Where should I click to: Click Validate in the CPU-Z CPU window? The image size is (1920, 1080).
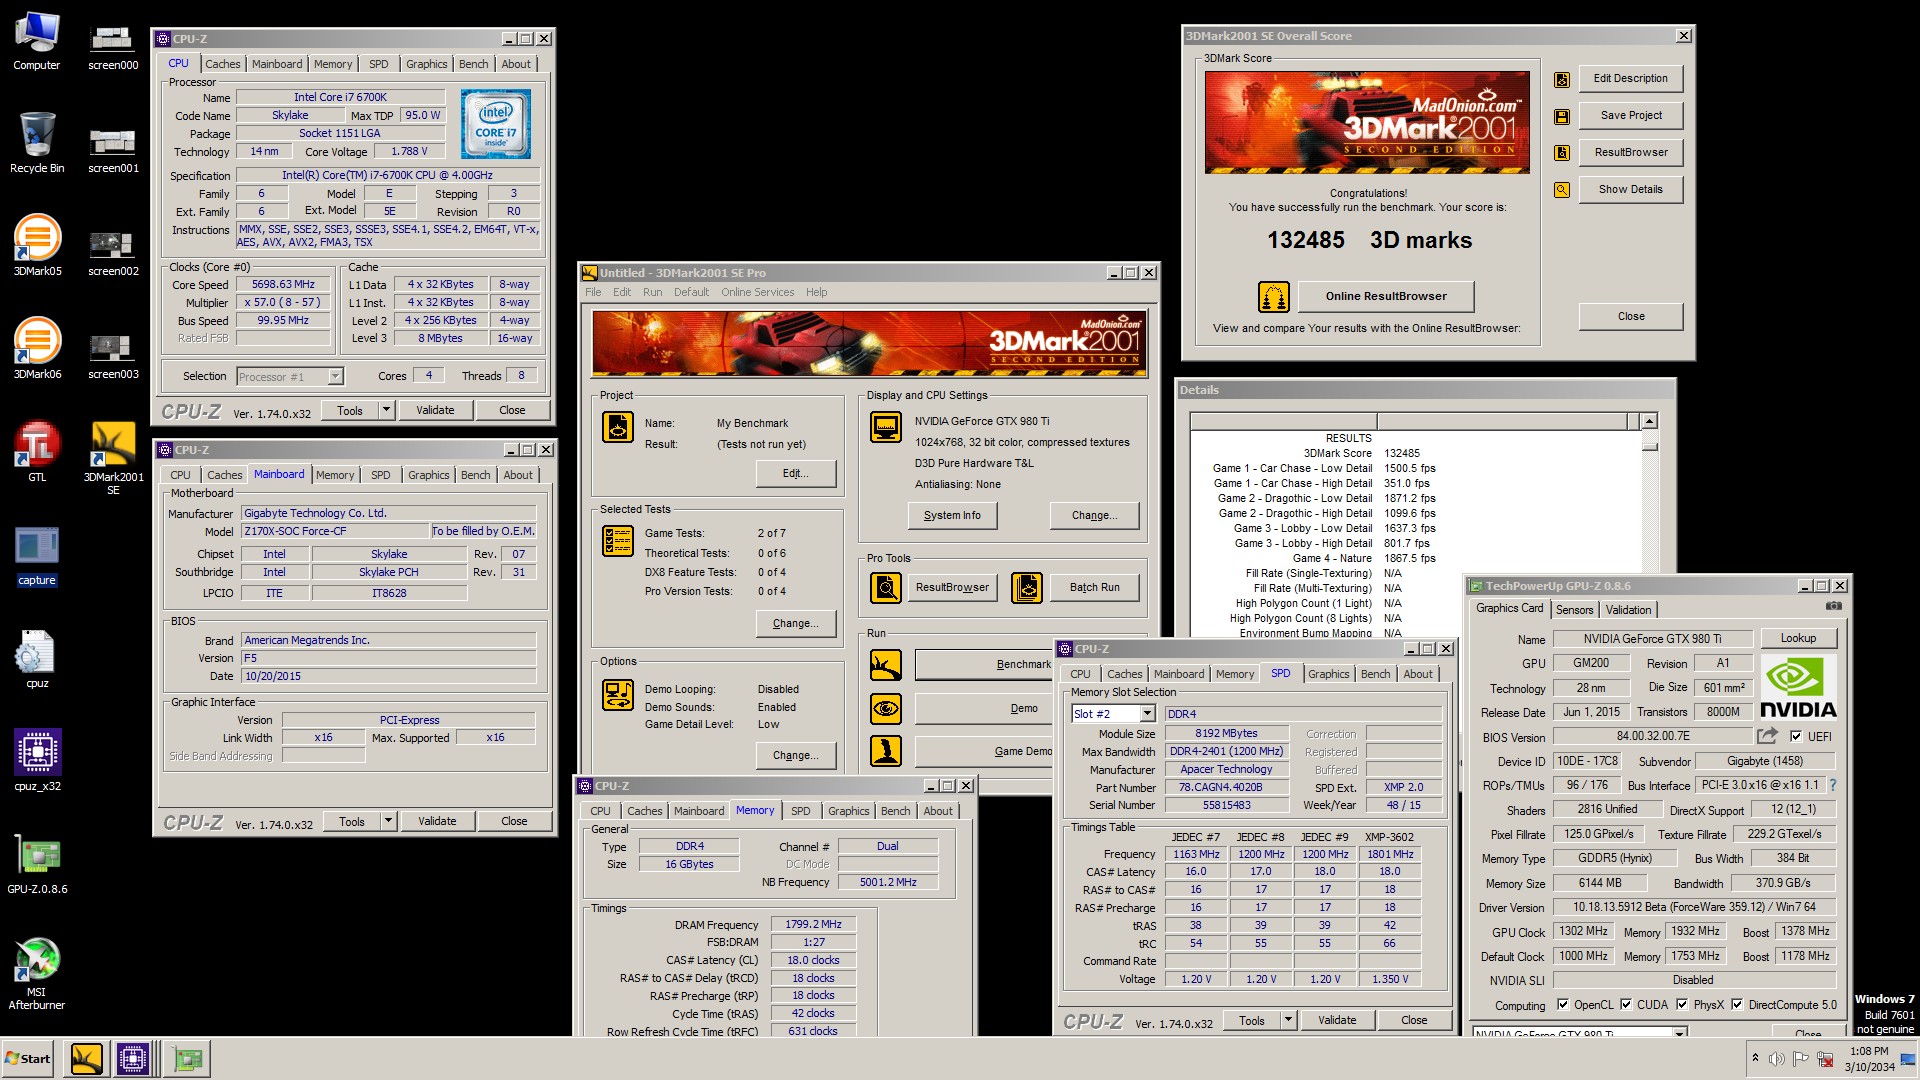435,410
